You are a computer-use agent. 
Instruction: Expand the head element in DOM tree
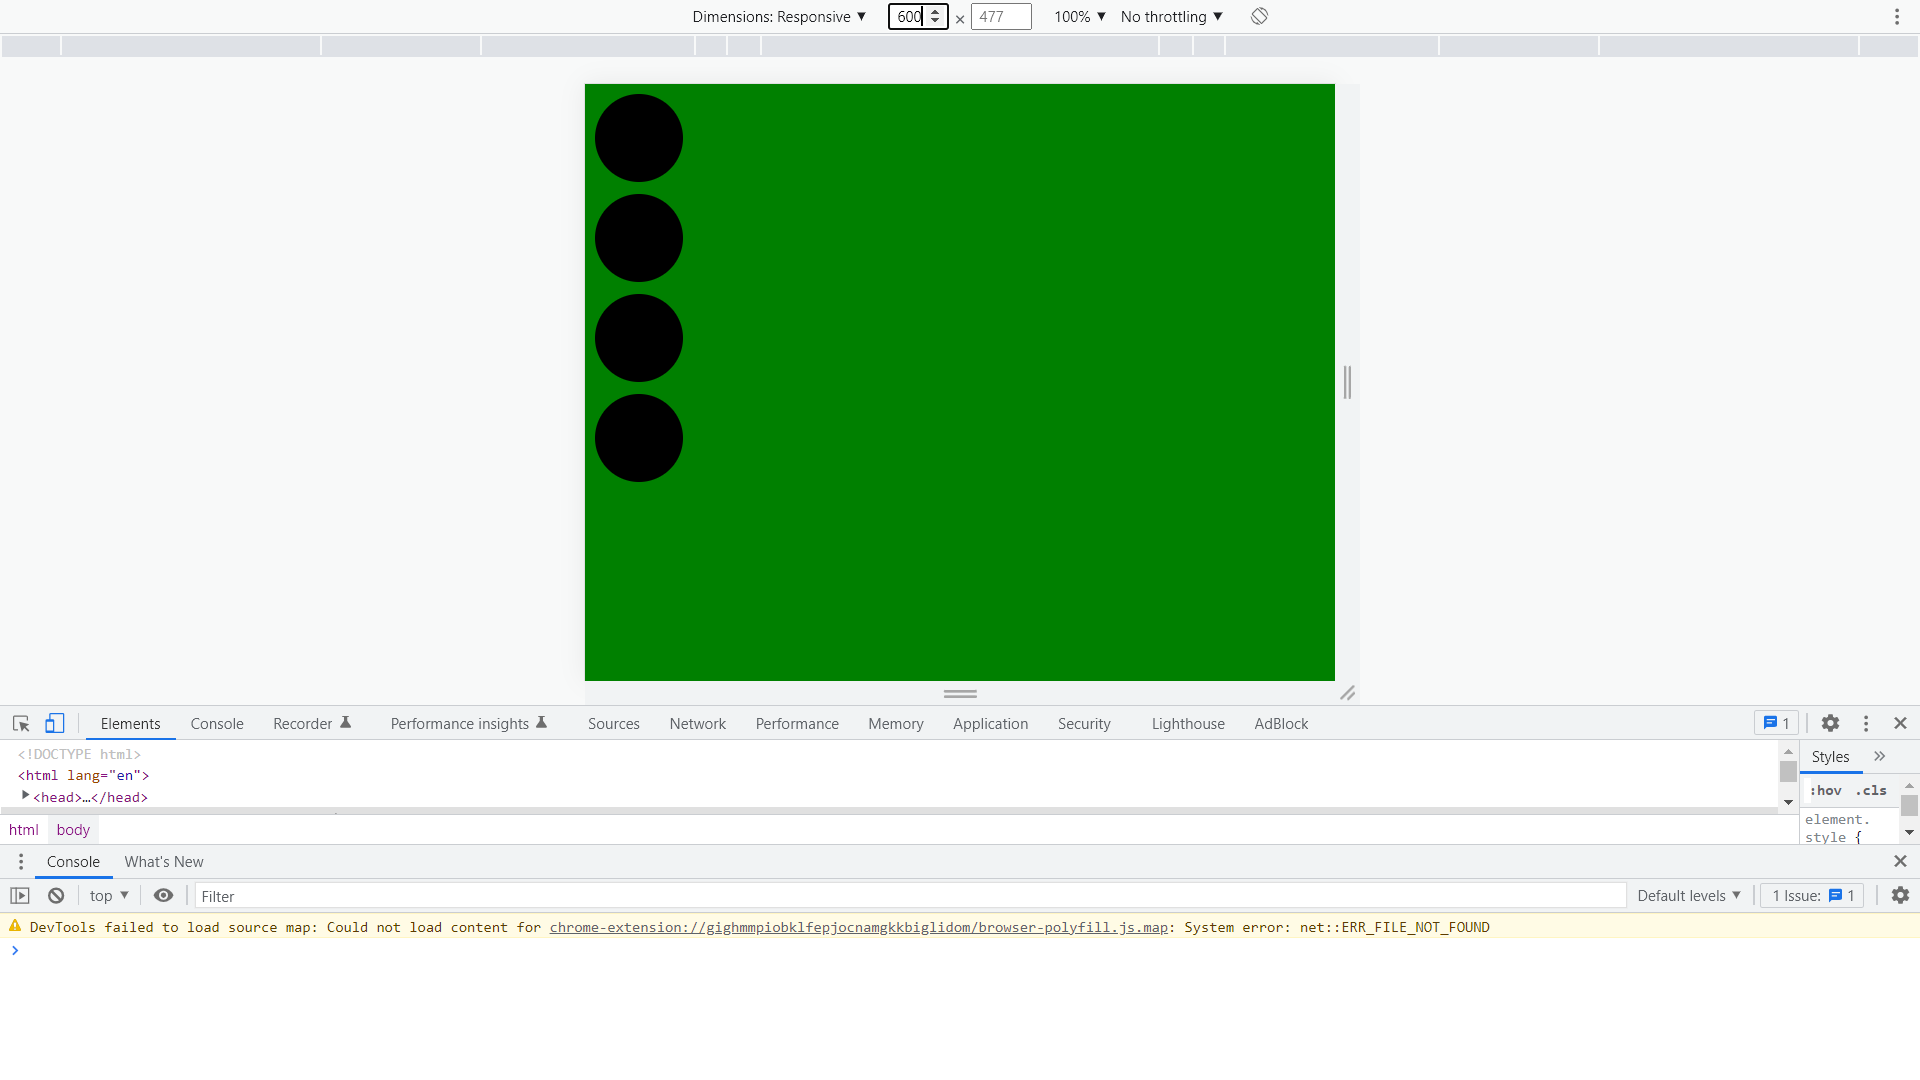click(26, 796)
